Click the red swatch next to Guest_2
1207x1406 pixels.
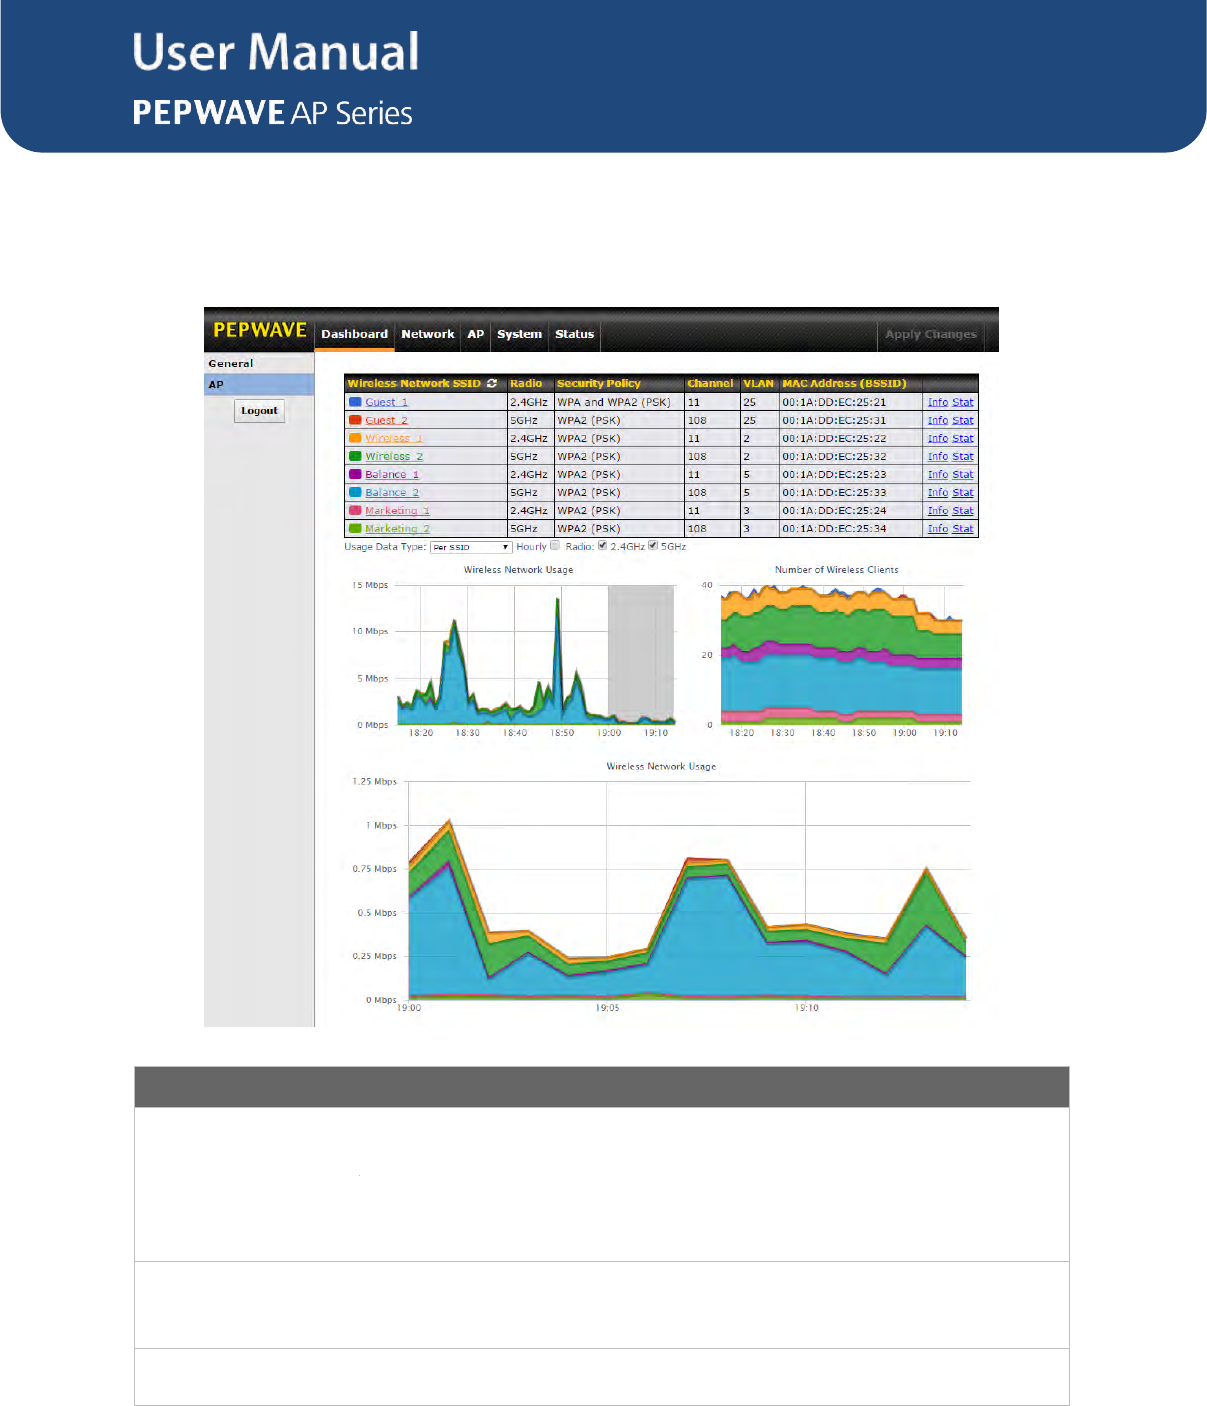pos(355,420)
